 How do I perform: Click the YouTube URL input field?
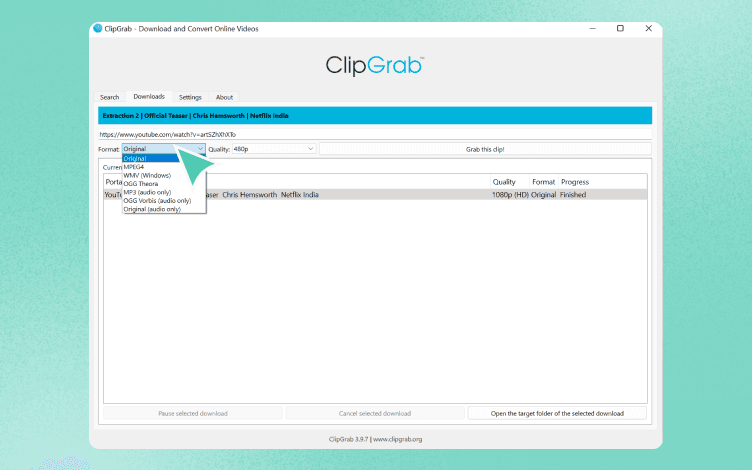(x=375, y=134)
